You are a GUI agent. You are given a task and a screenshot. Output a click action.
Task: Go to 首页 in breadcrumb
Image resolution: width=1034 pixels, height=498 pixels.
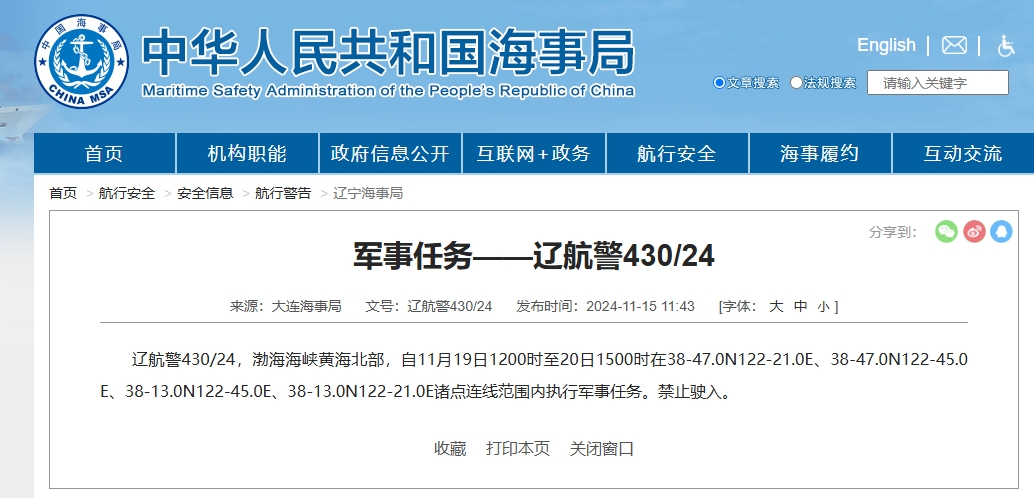pos(63,193)
